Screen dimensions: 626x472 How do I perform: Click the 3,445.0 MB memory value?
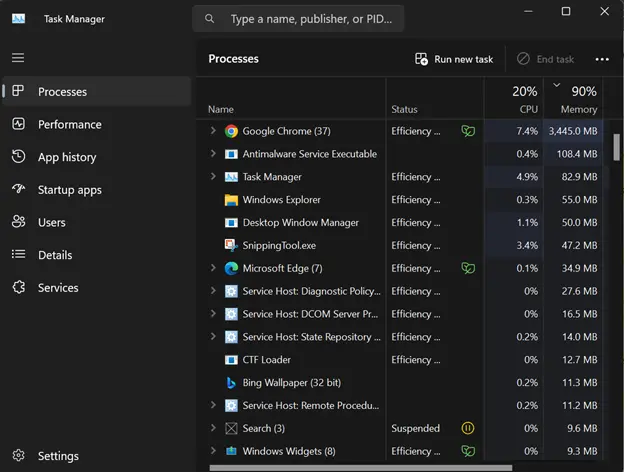(x=573, y=131)
